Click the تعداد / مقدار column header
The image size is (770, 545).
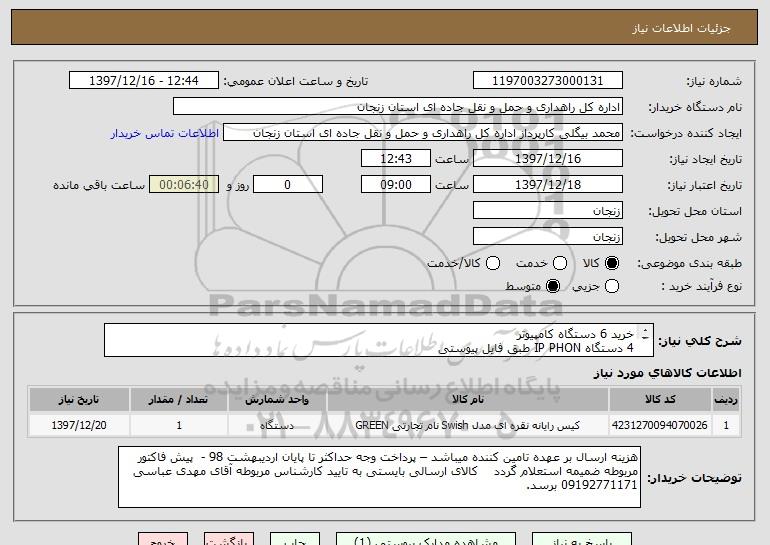(x=179, y=399)
